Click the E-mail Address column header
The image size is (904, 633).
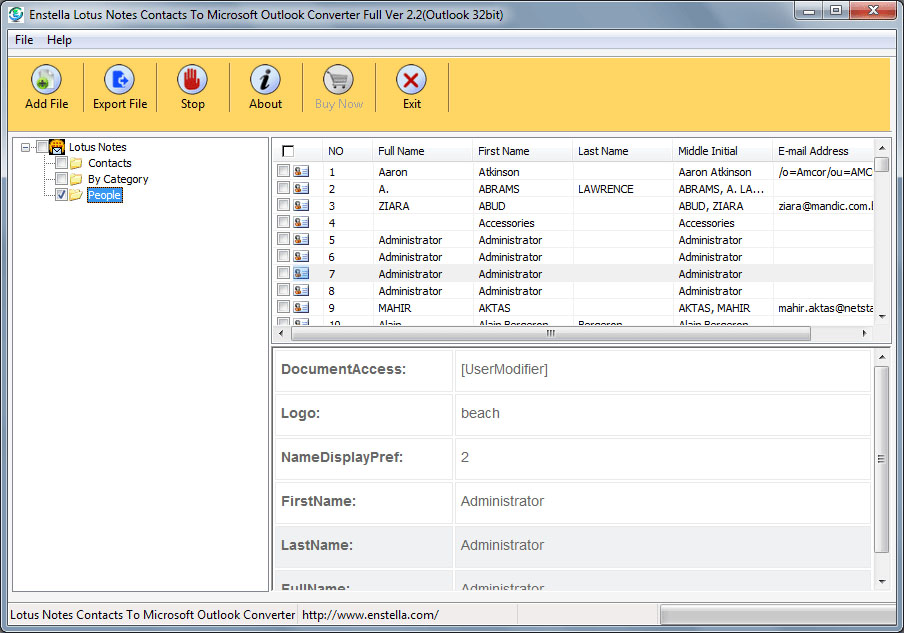[823, 151]
